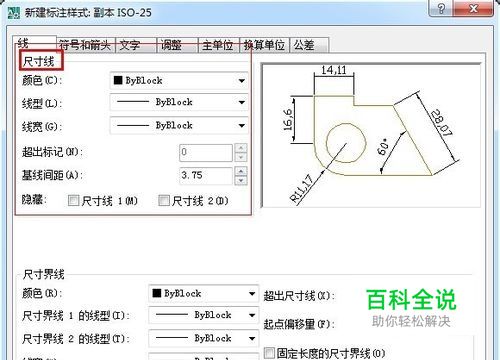The image size is (500, 360).
Task: Click the AutoCAD icon in title bar
Action: (14, 13)
